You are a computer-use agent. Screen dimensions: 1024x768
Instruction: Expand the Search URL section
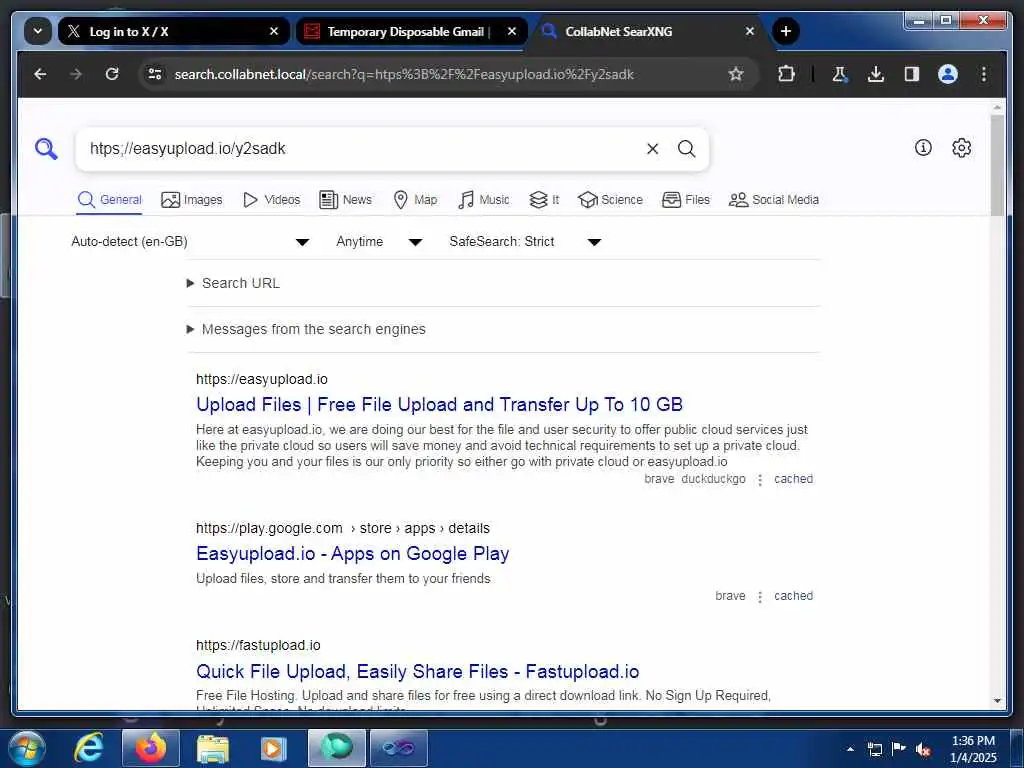pyautogui.click(x=234, y=283)
